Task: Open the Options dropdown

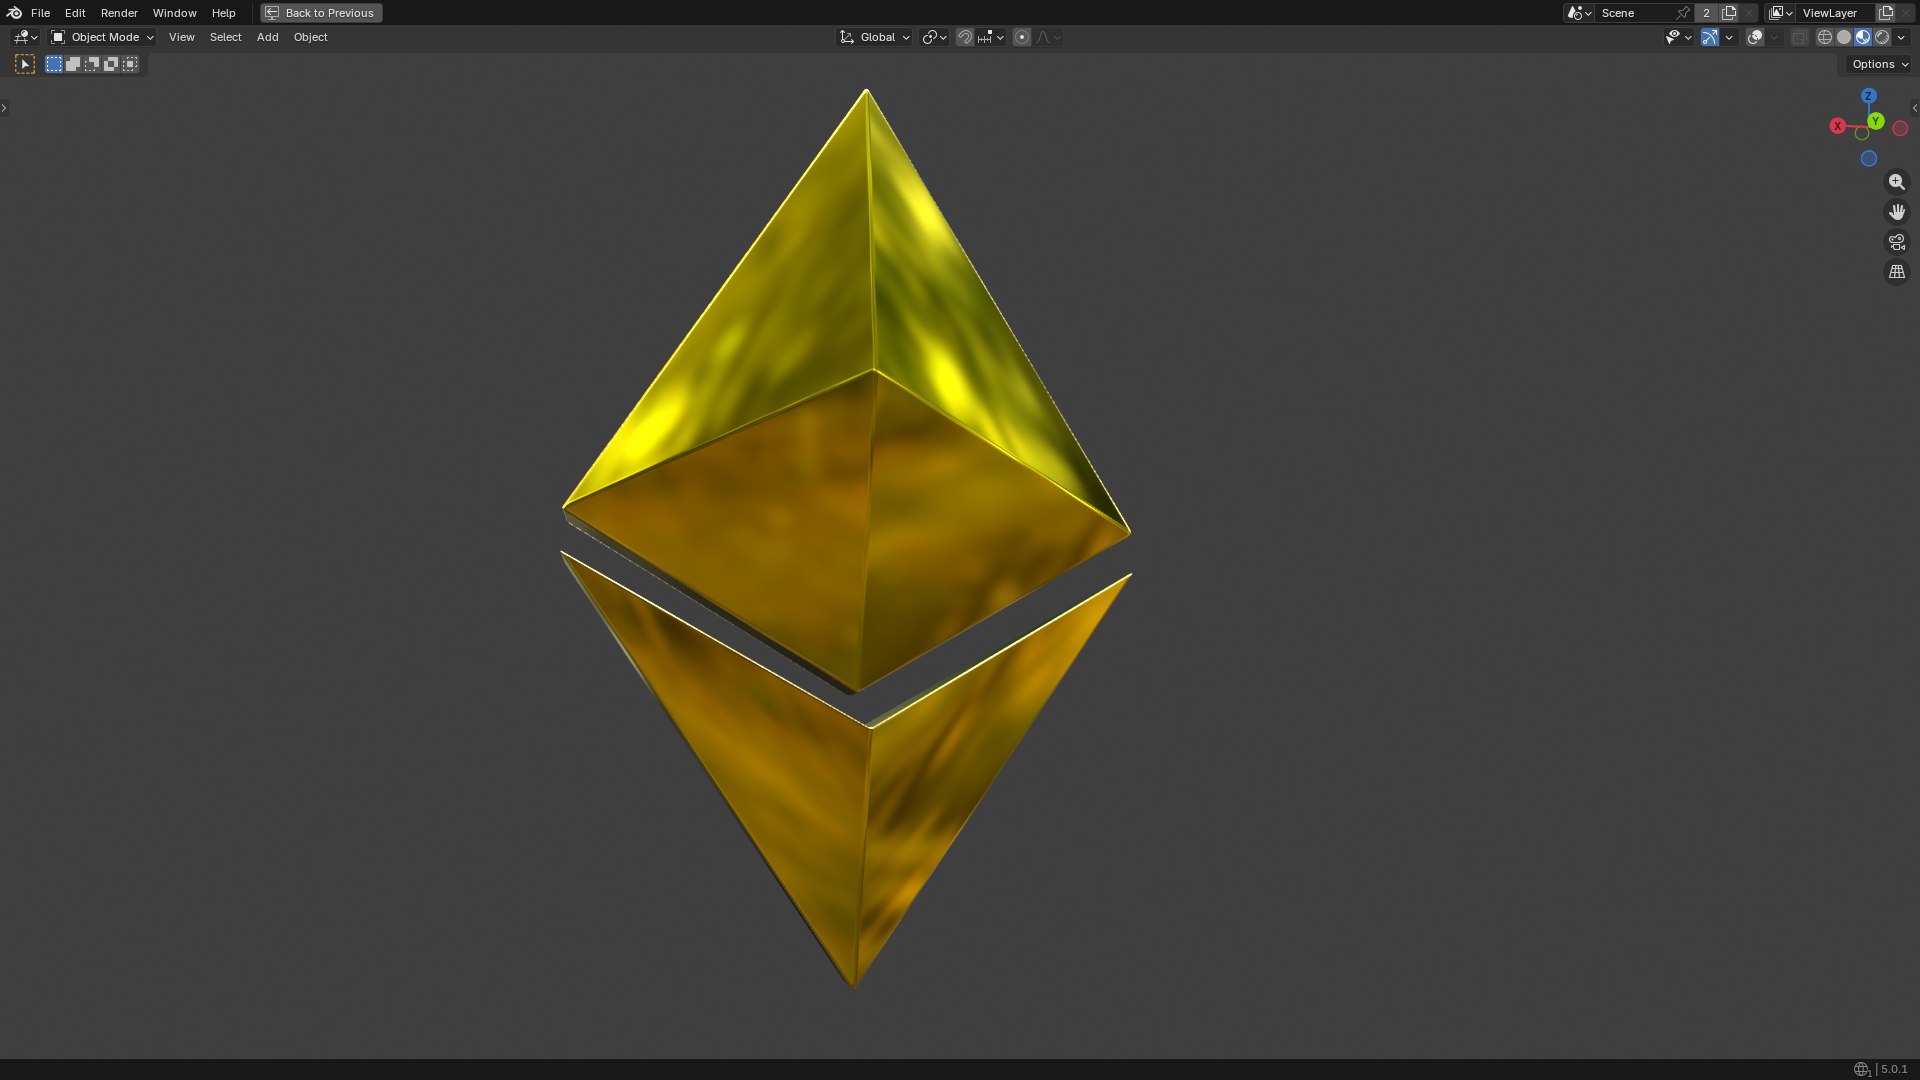Action: pyautogui.click(x=1880, y=64)
